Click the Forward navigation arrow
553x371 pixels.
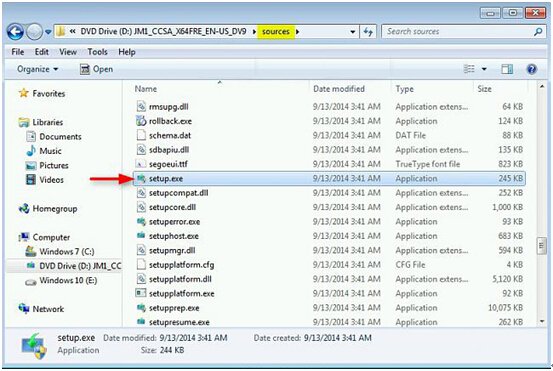(35, 32)
